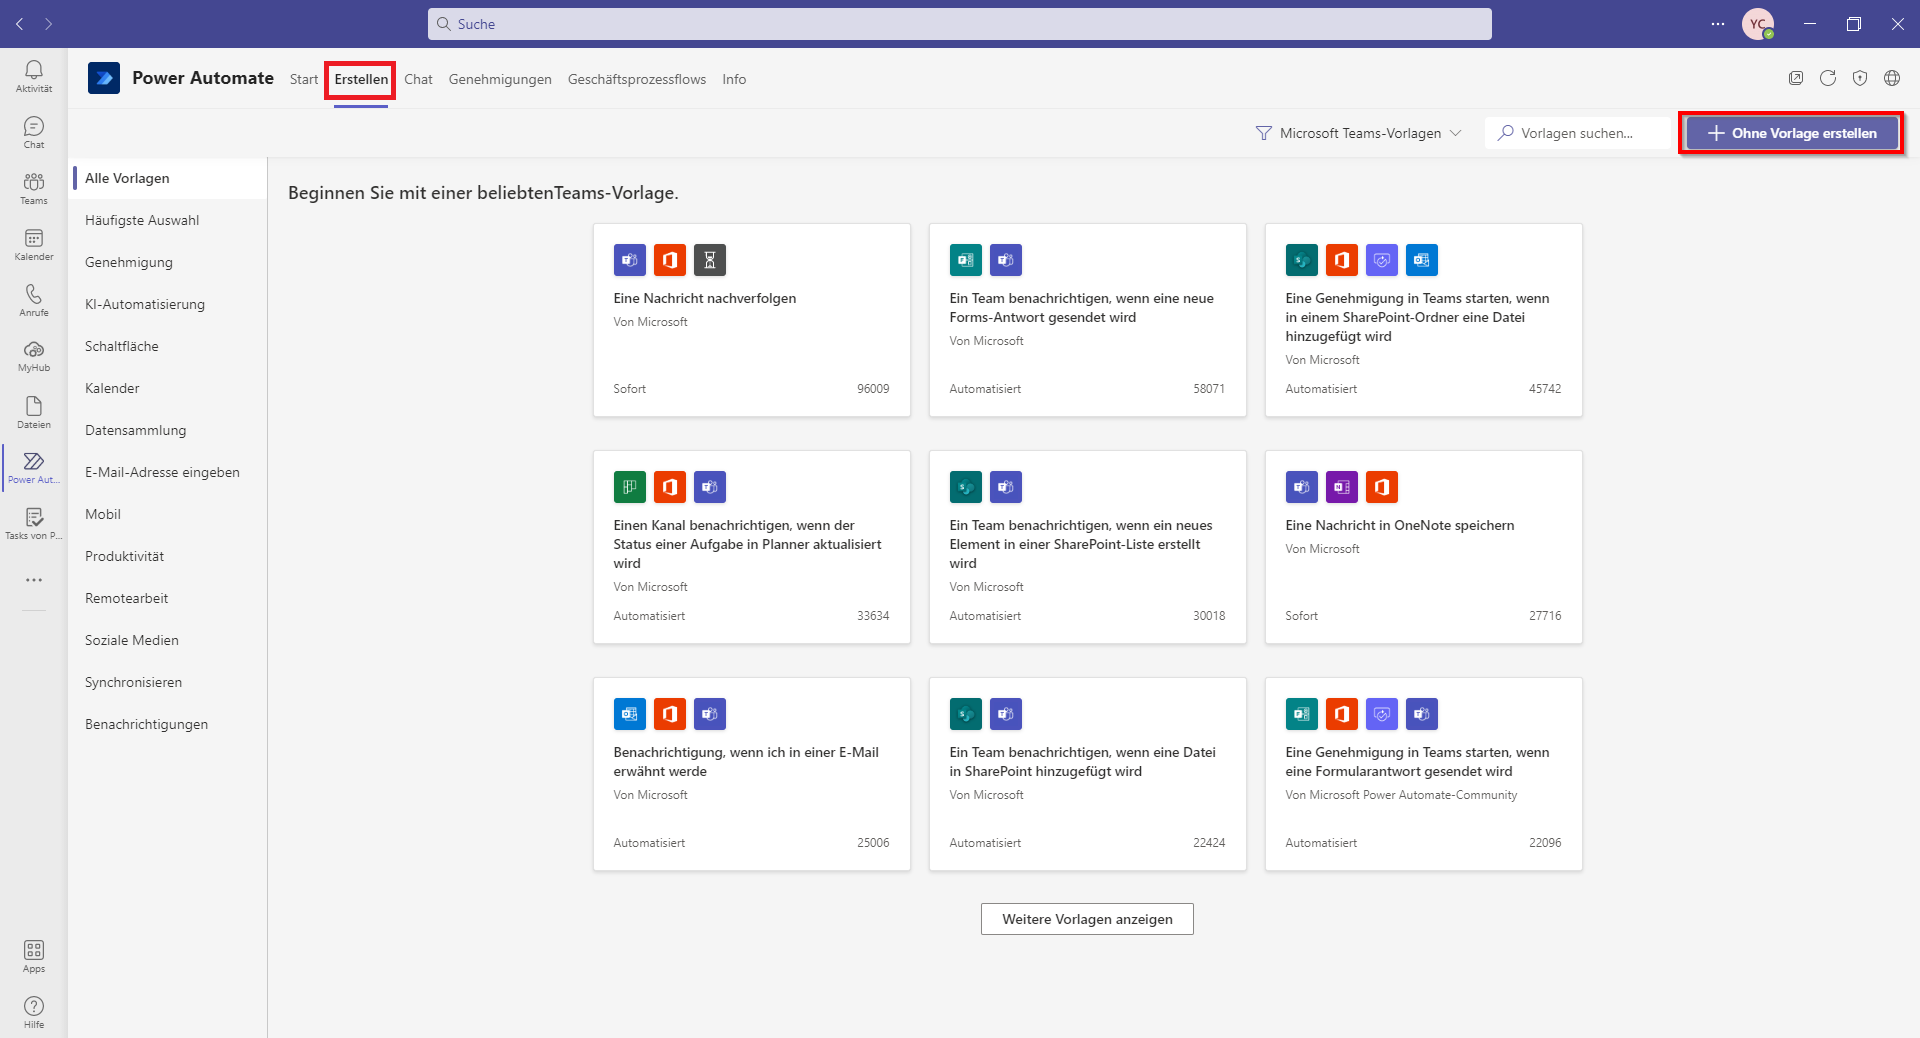
Task: Open Tasks von Planner in the sidebar
Action: [33, 521]
